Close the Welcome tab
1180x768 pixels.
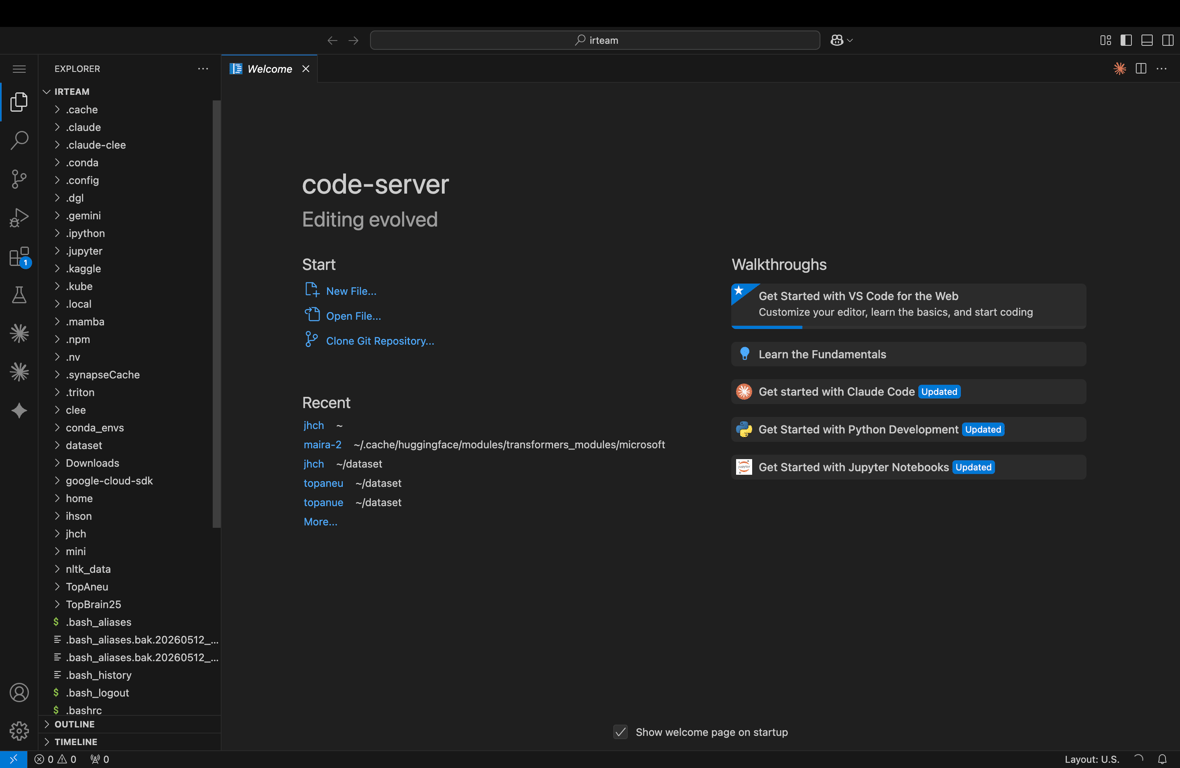[306, 68]
